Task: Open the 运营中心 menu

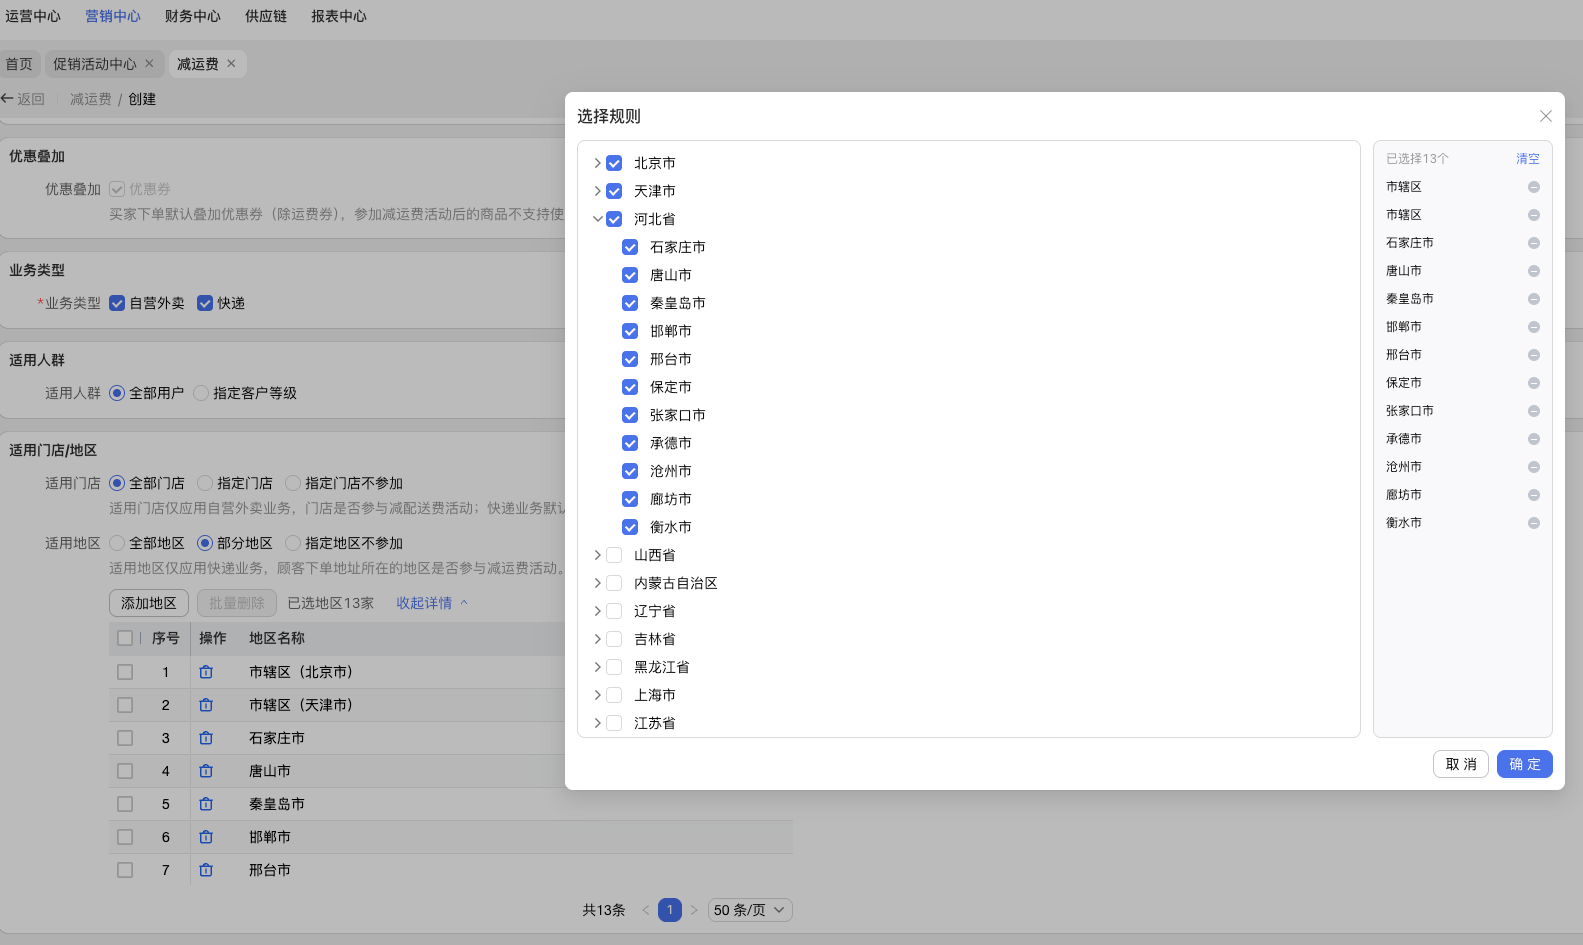Action: coord(33,16)
